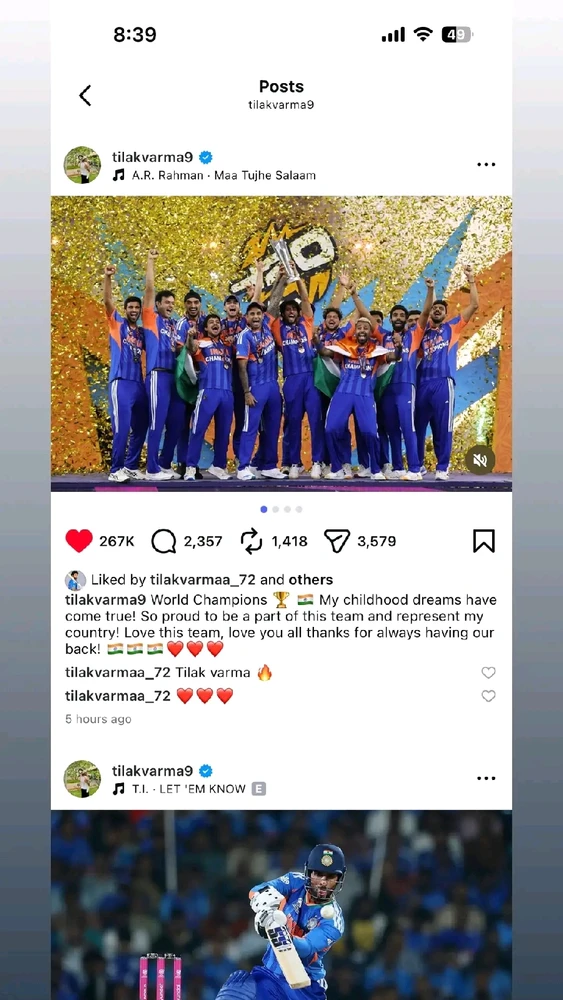Open comments via the speech bubble icon
Viewport: 563px width, 1000px height.
(x=163, y=541)
